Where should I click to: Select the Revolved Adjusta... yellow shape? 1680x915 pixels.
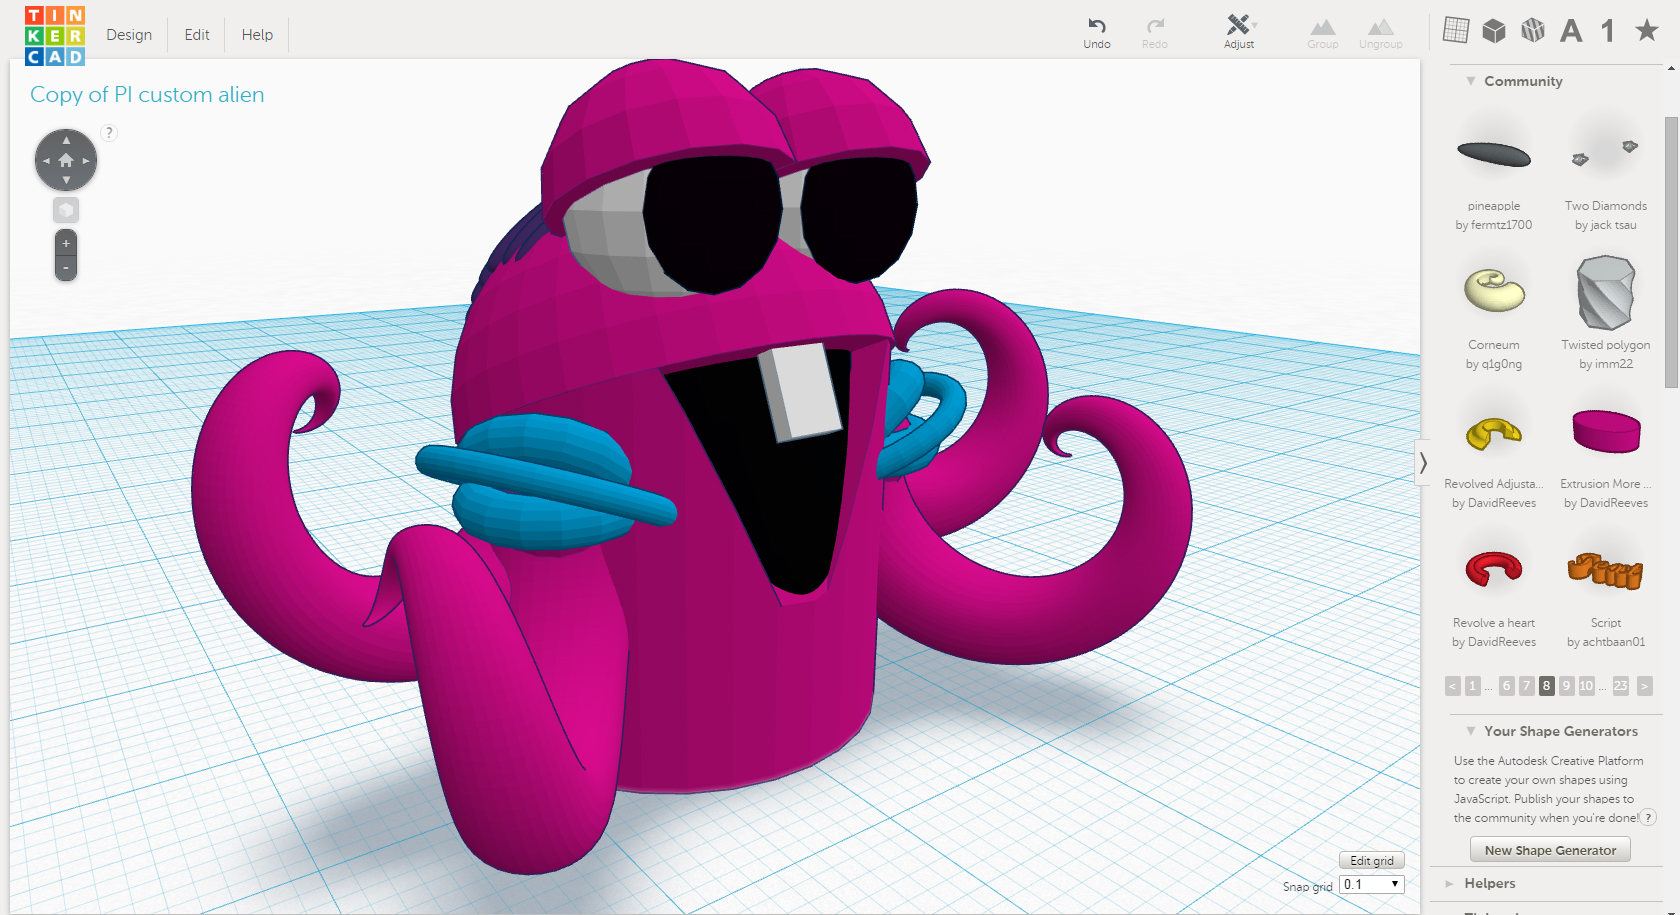click(1494, 432)
